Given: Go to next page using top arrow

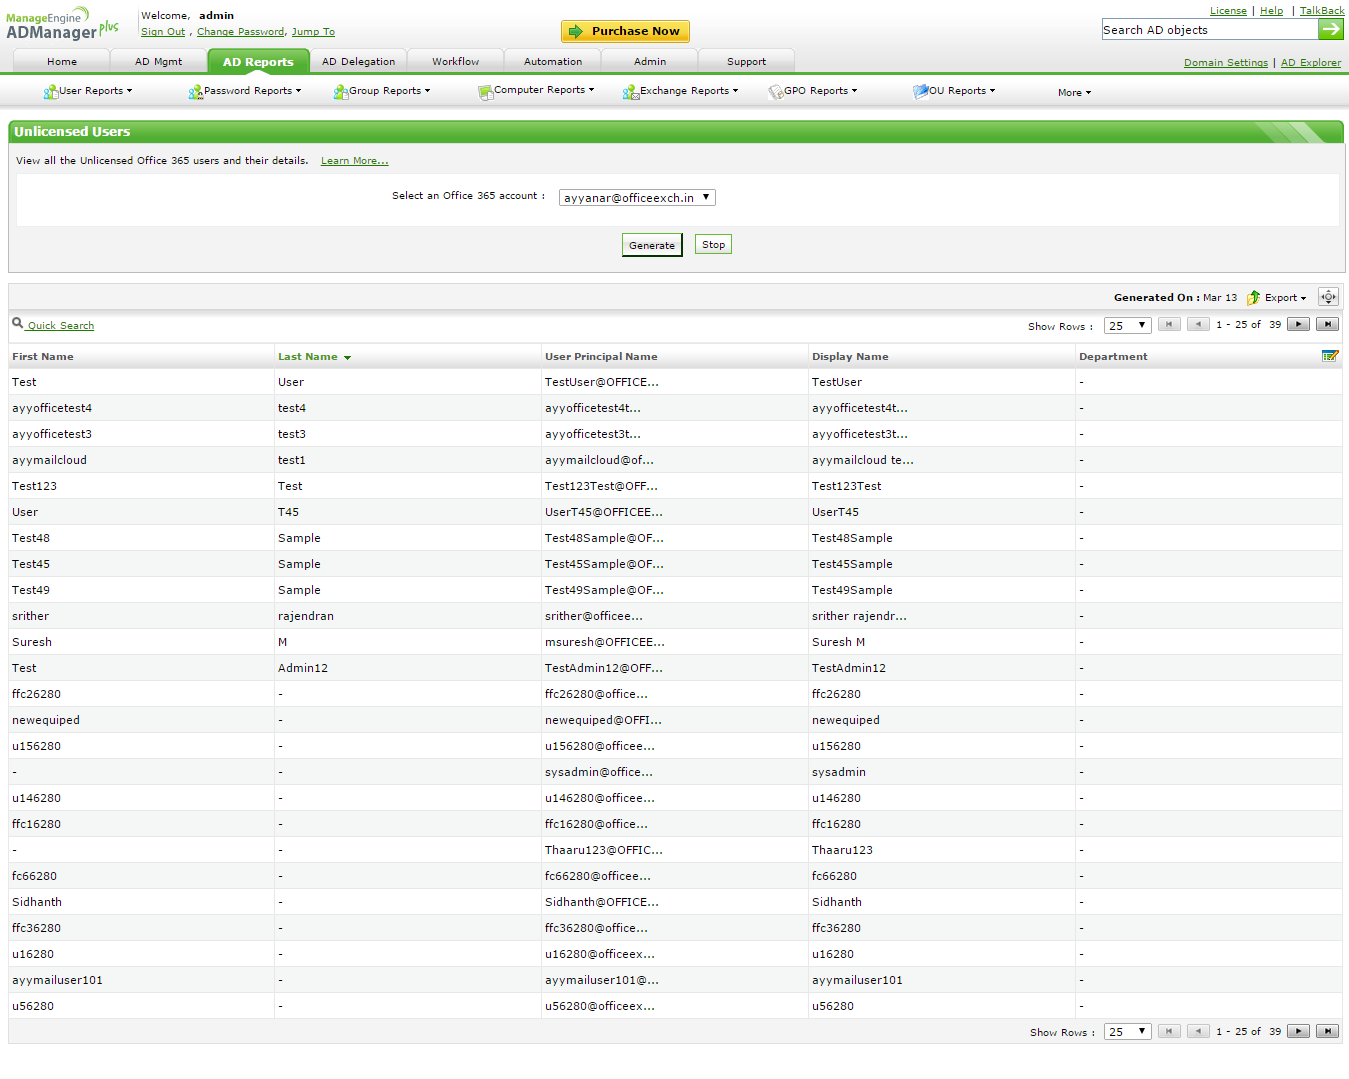Looking at the screenshot, I should pyautogui.click(x=1298, y=324).
